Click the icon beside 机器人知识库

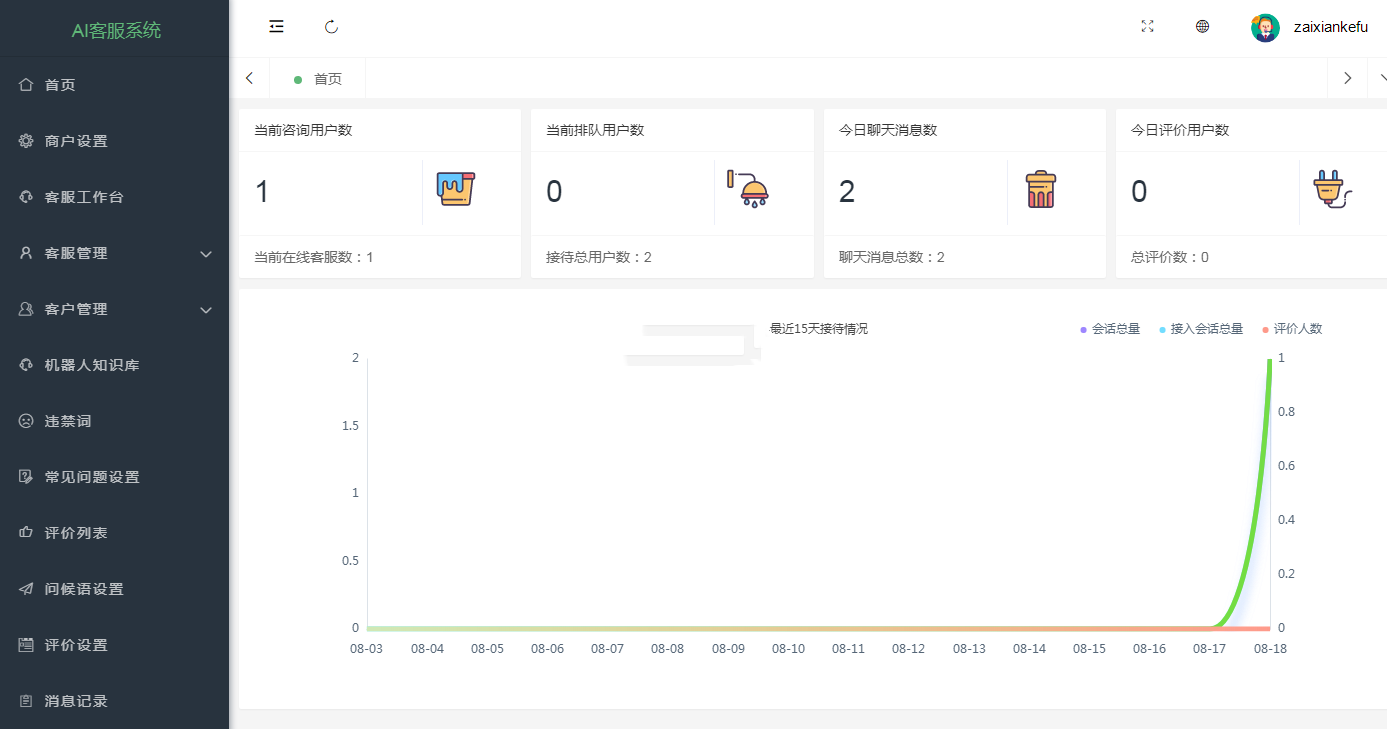(26, 365)
